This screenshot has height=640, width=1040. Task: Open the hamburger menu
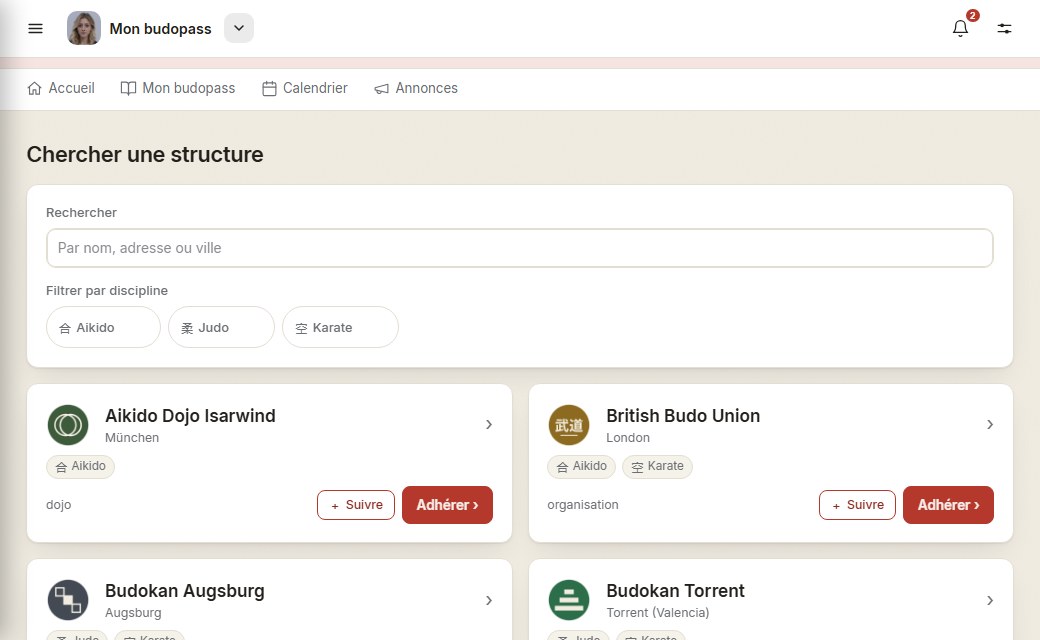click(x=35, y=29)
